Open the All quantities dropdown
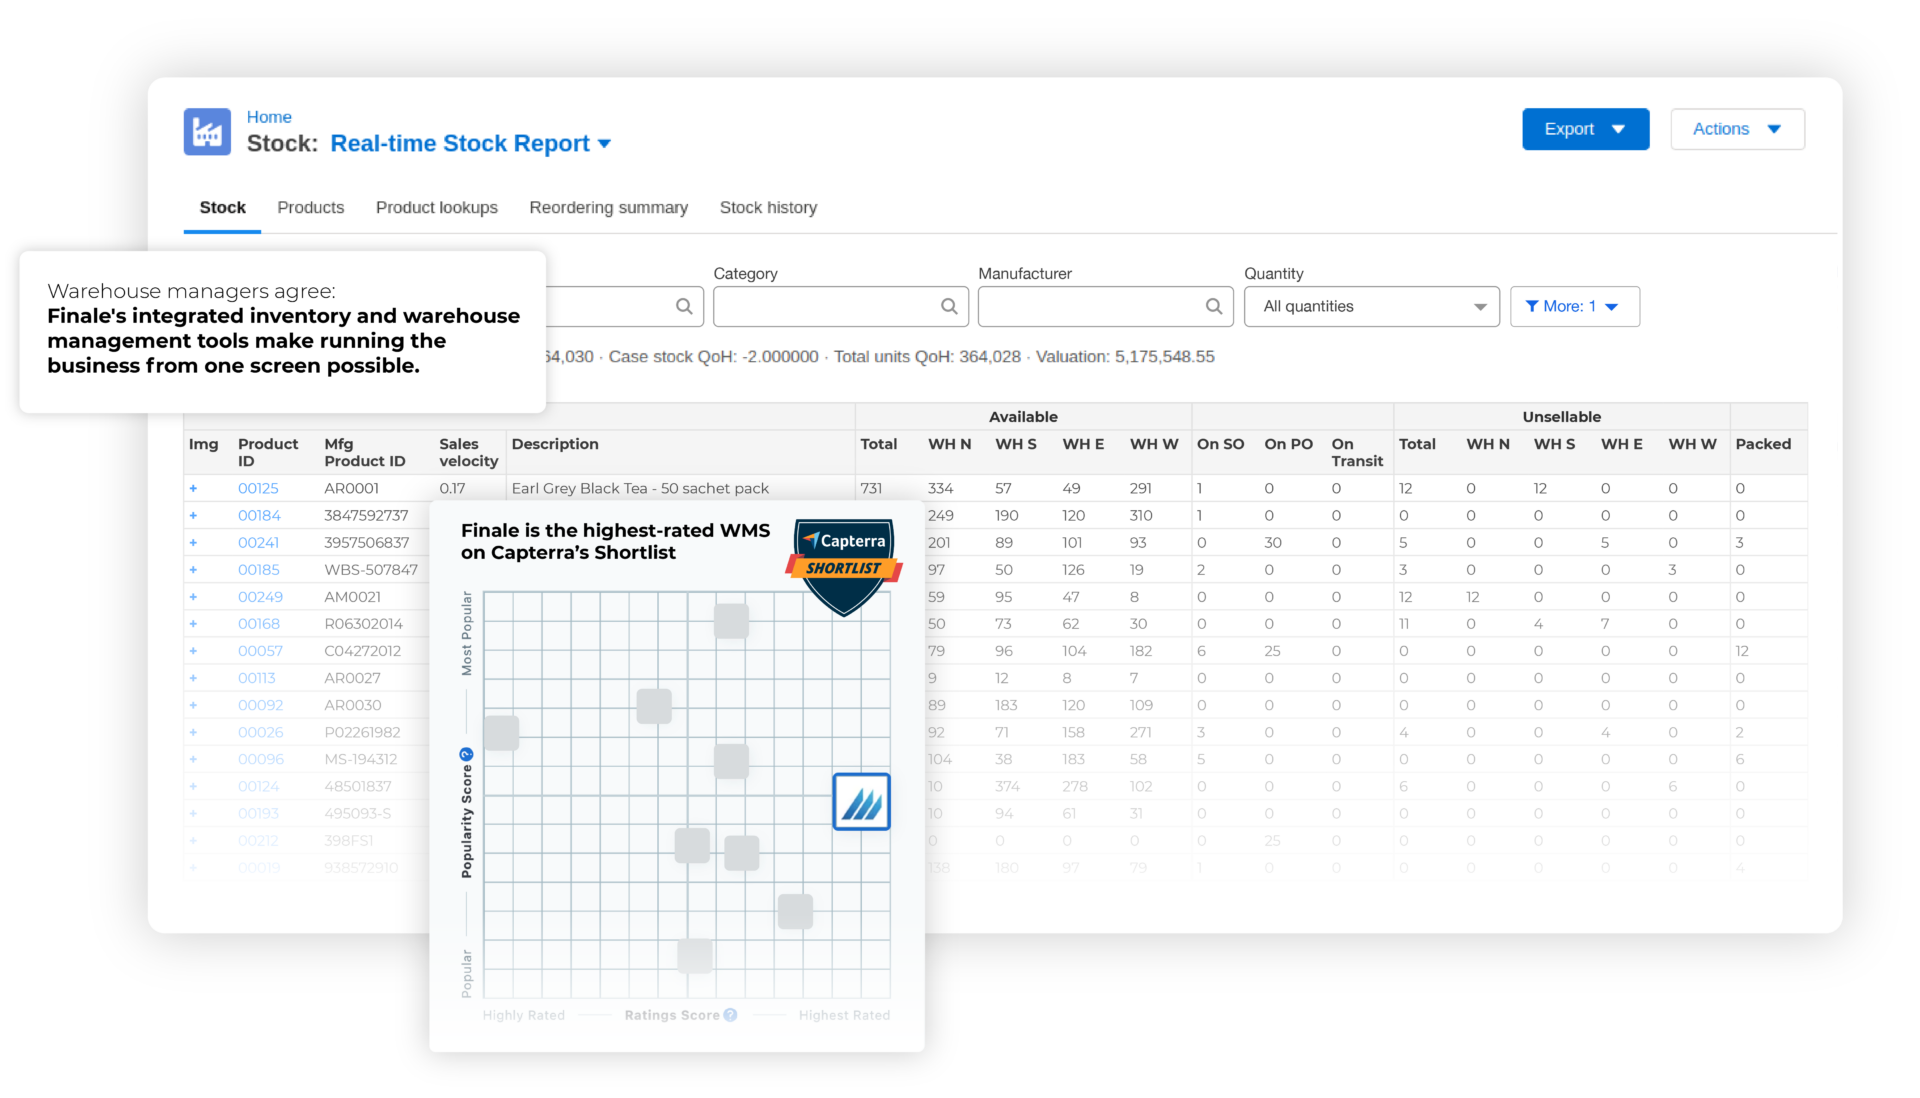Viewport: 1920px width, 1098px height. (x=1371, y=306)
